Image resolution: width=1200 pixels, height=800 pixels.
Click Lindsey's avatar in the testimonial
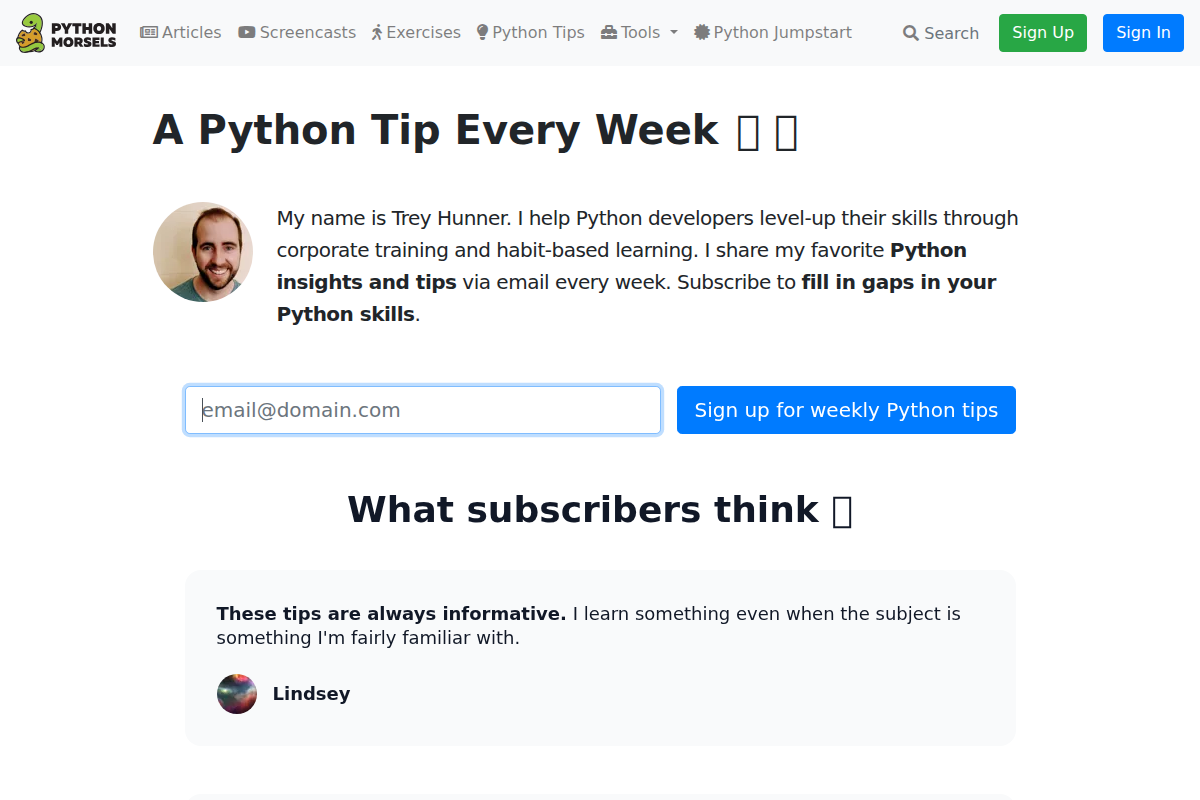[237, 694]
